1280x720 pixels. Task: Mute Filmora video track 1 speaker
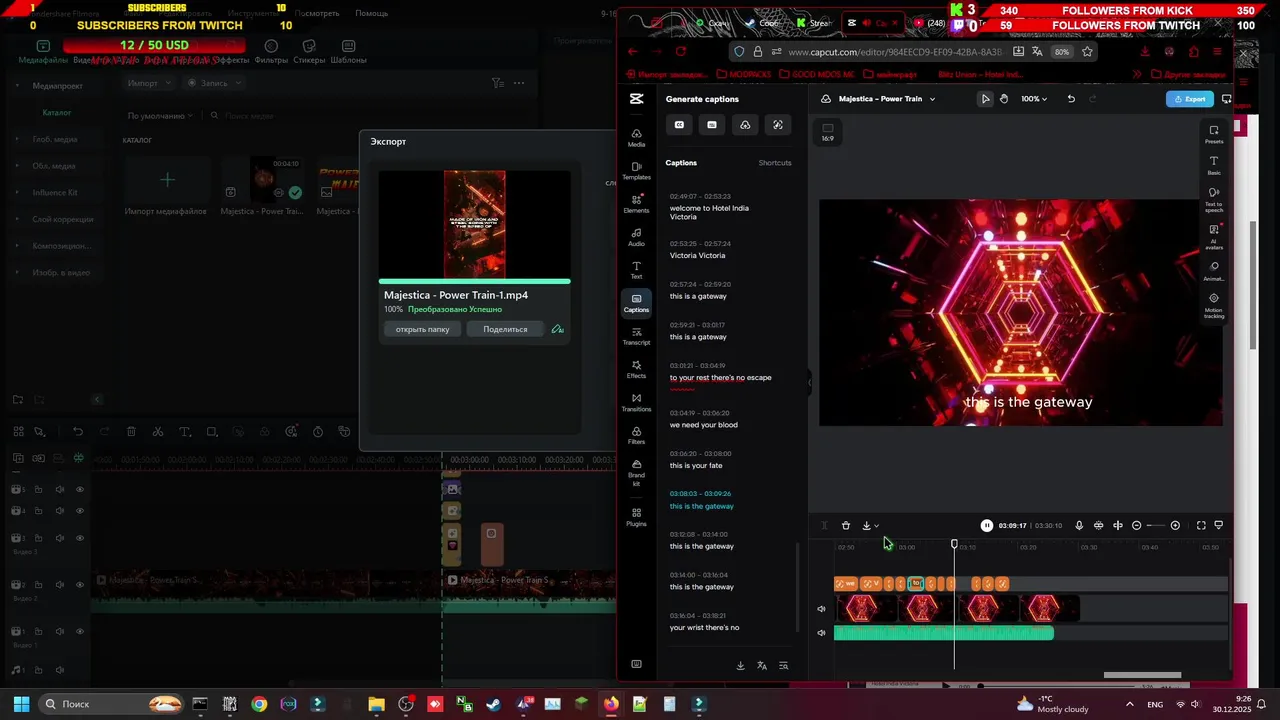60,632
